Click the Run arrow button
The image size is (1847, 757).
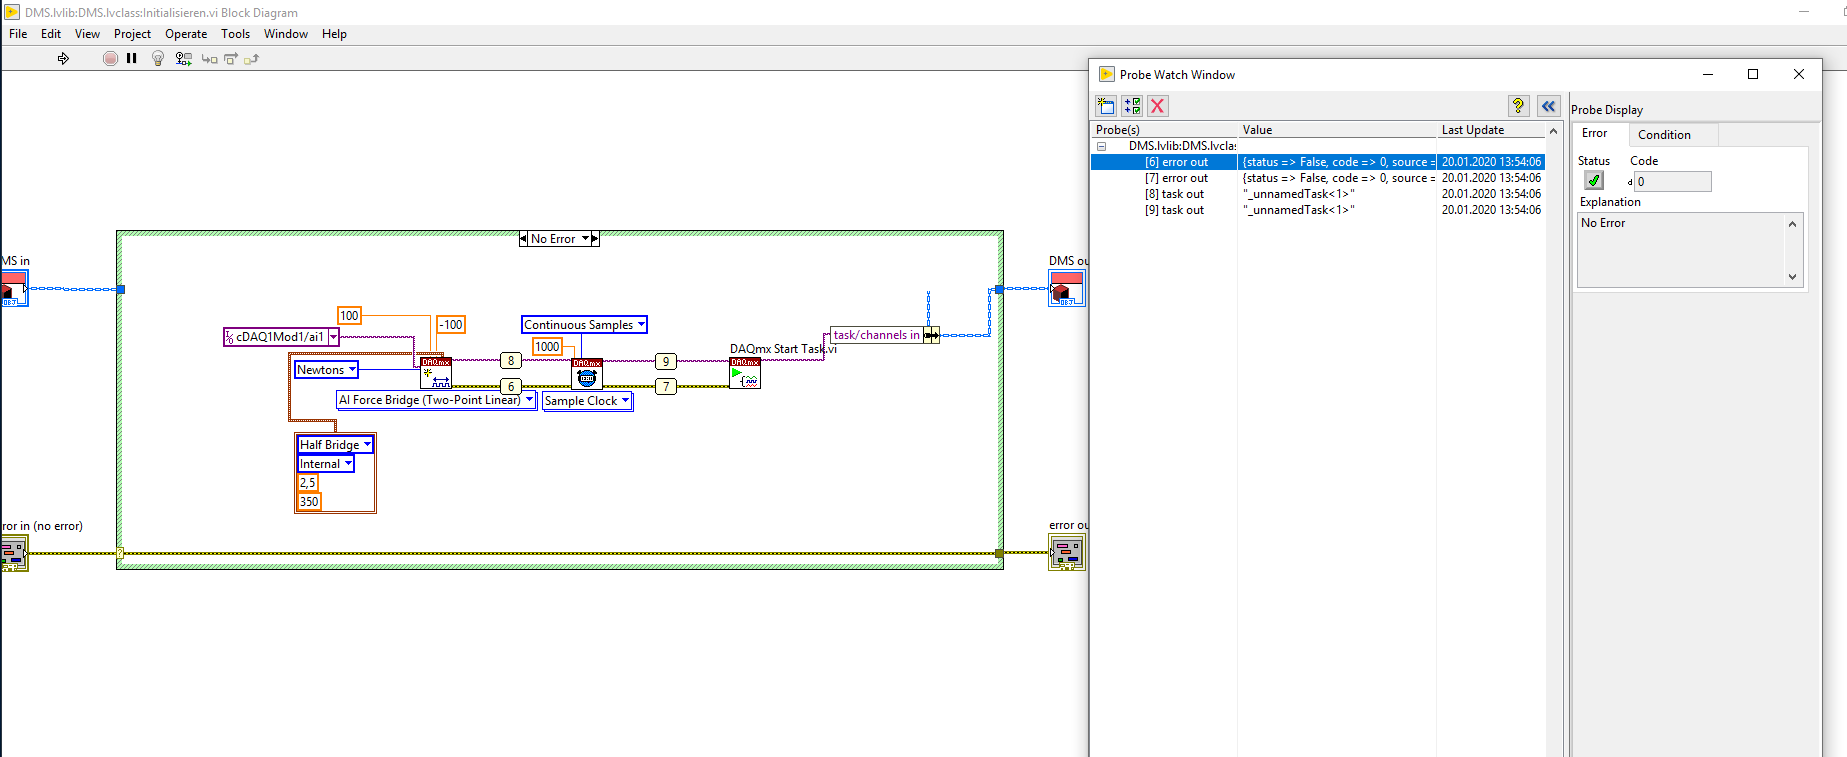click(63, 59)
